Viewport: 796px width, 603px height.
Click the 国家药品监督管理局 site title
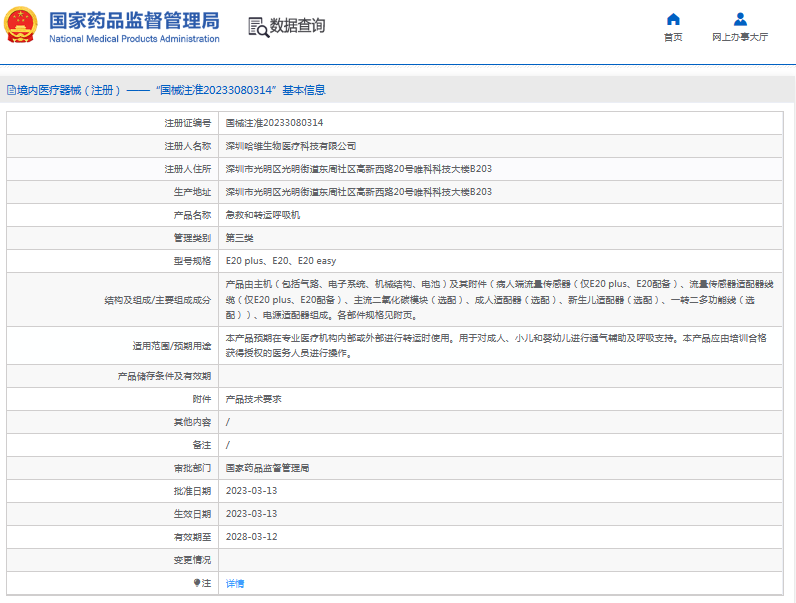(x=133, y=19)
